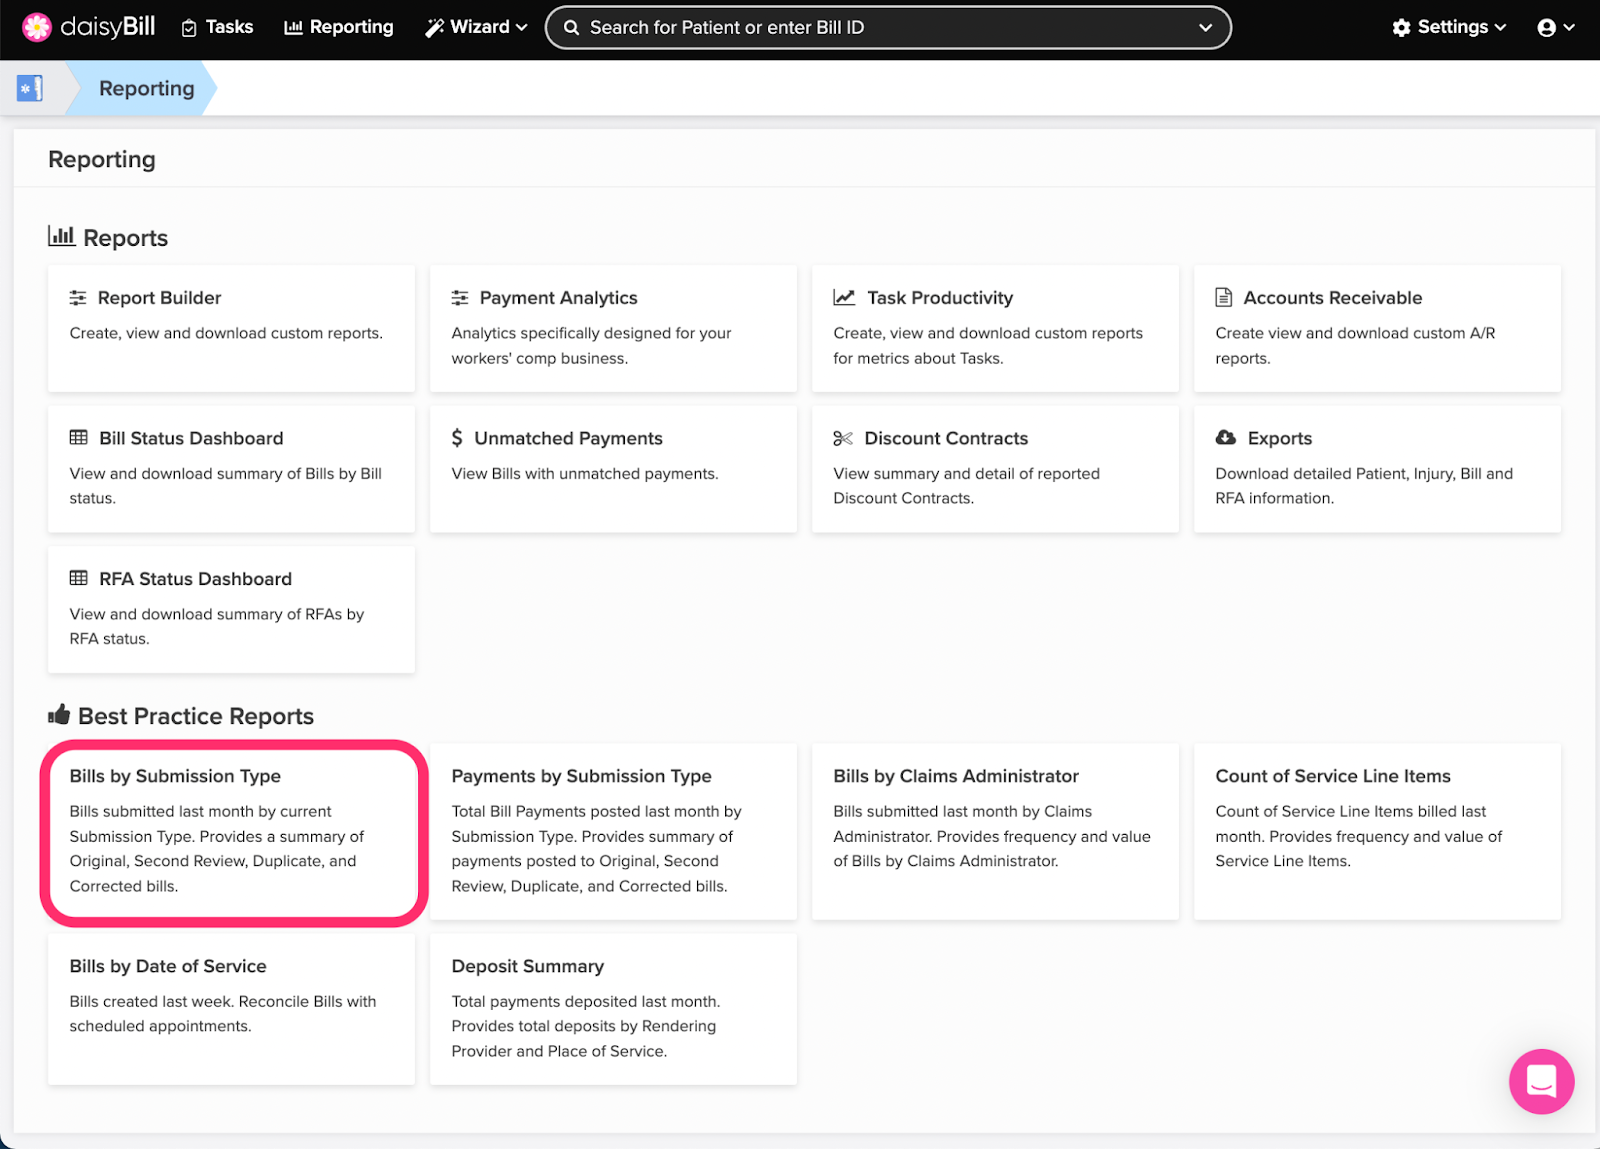Screen dimensions: 1600x1149
Task: Click the Report Builder sliders icon
Action: tap(78, 298)
